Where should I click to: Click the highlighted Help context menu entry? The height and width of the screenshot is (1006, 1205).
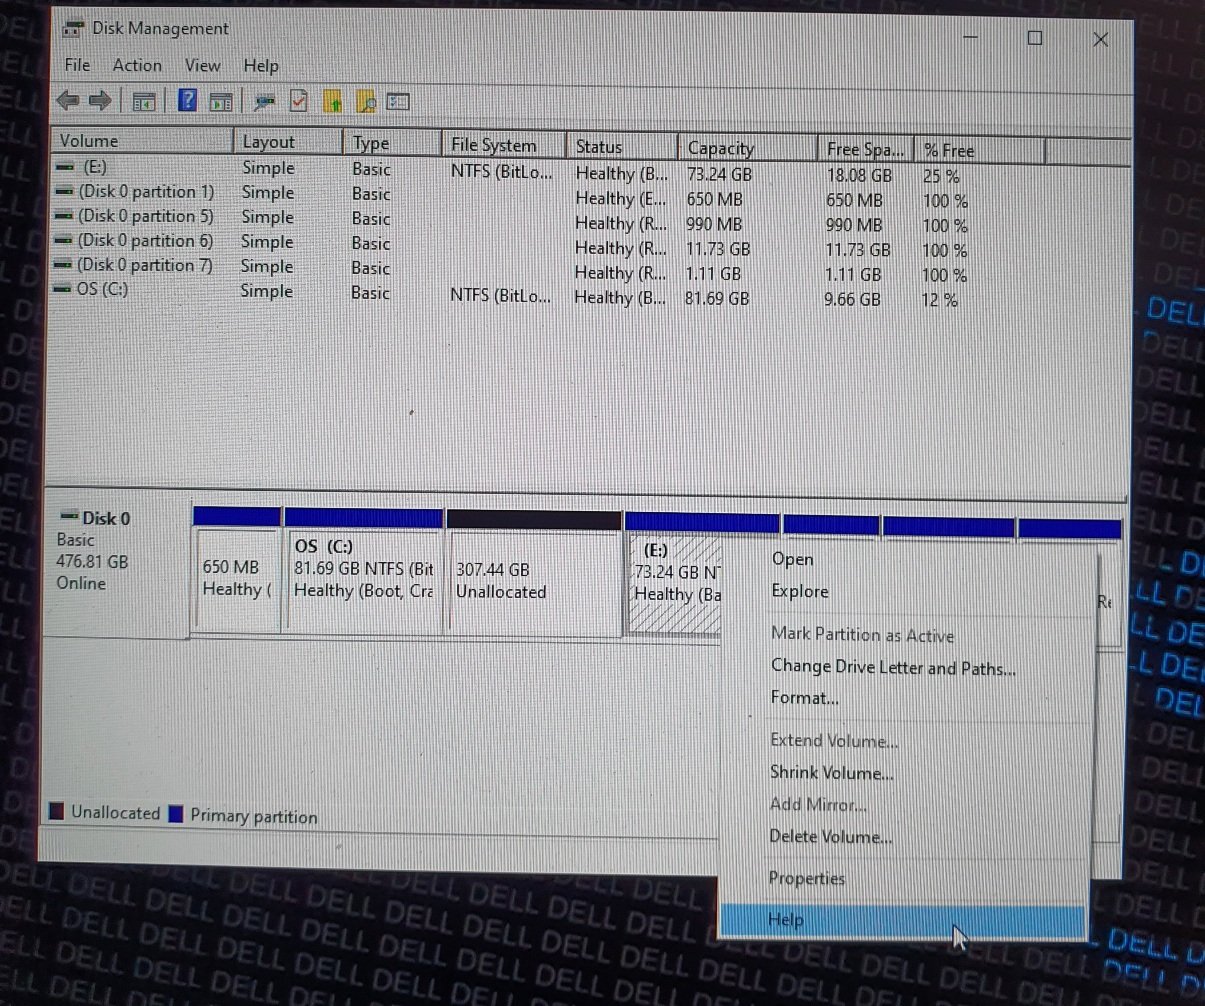tap(902, 920)
